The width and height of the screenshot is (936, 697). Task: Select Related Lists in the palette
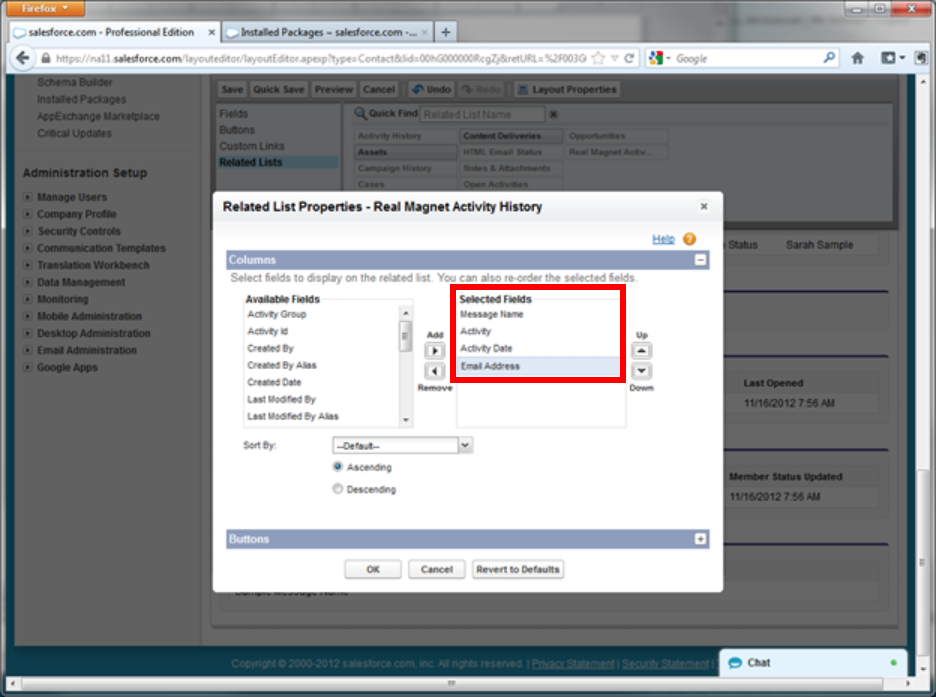click(x=278, y=162)
